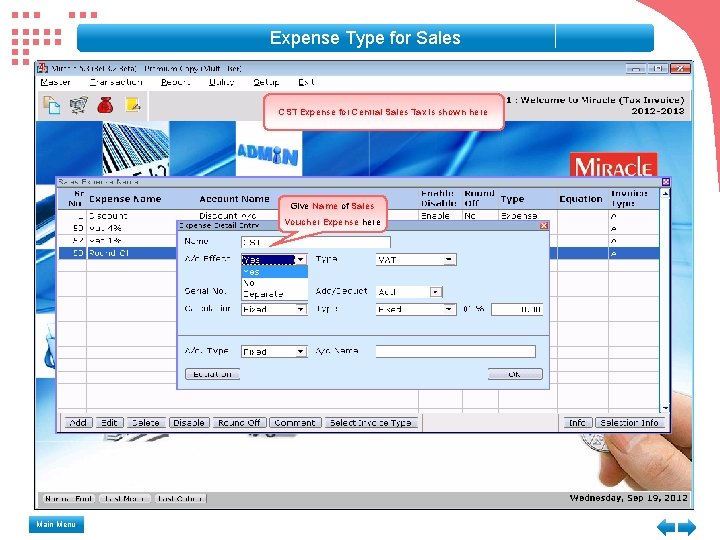The image size is (720, 540).
Task: Open the yellow note toolbar icon
Action: coord(133,105)
